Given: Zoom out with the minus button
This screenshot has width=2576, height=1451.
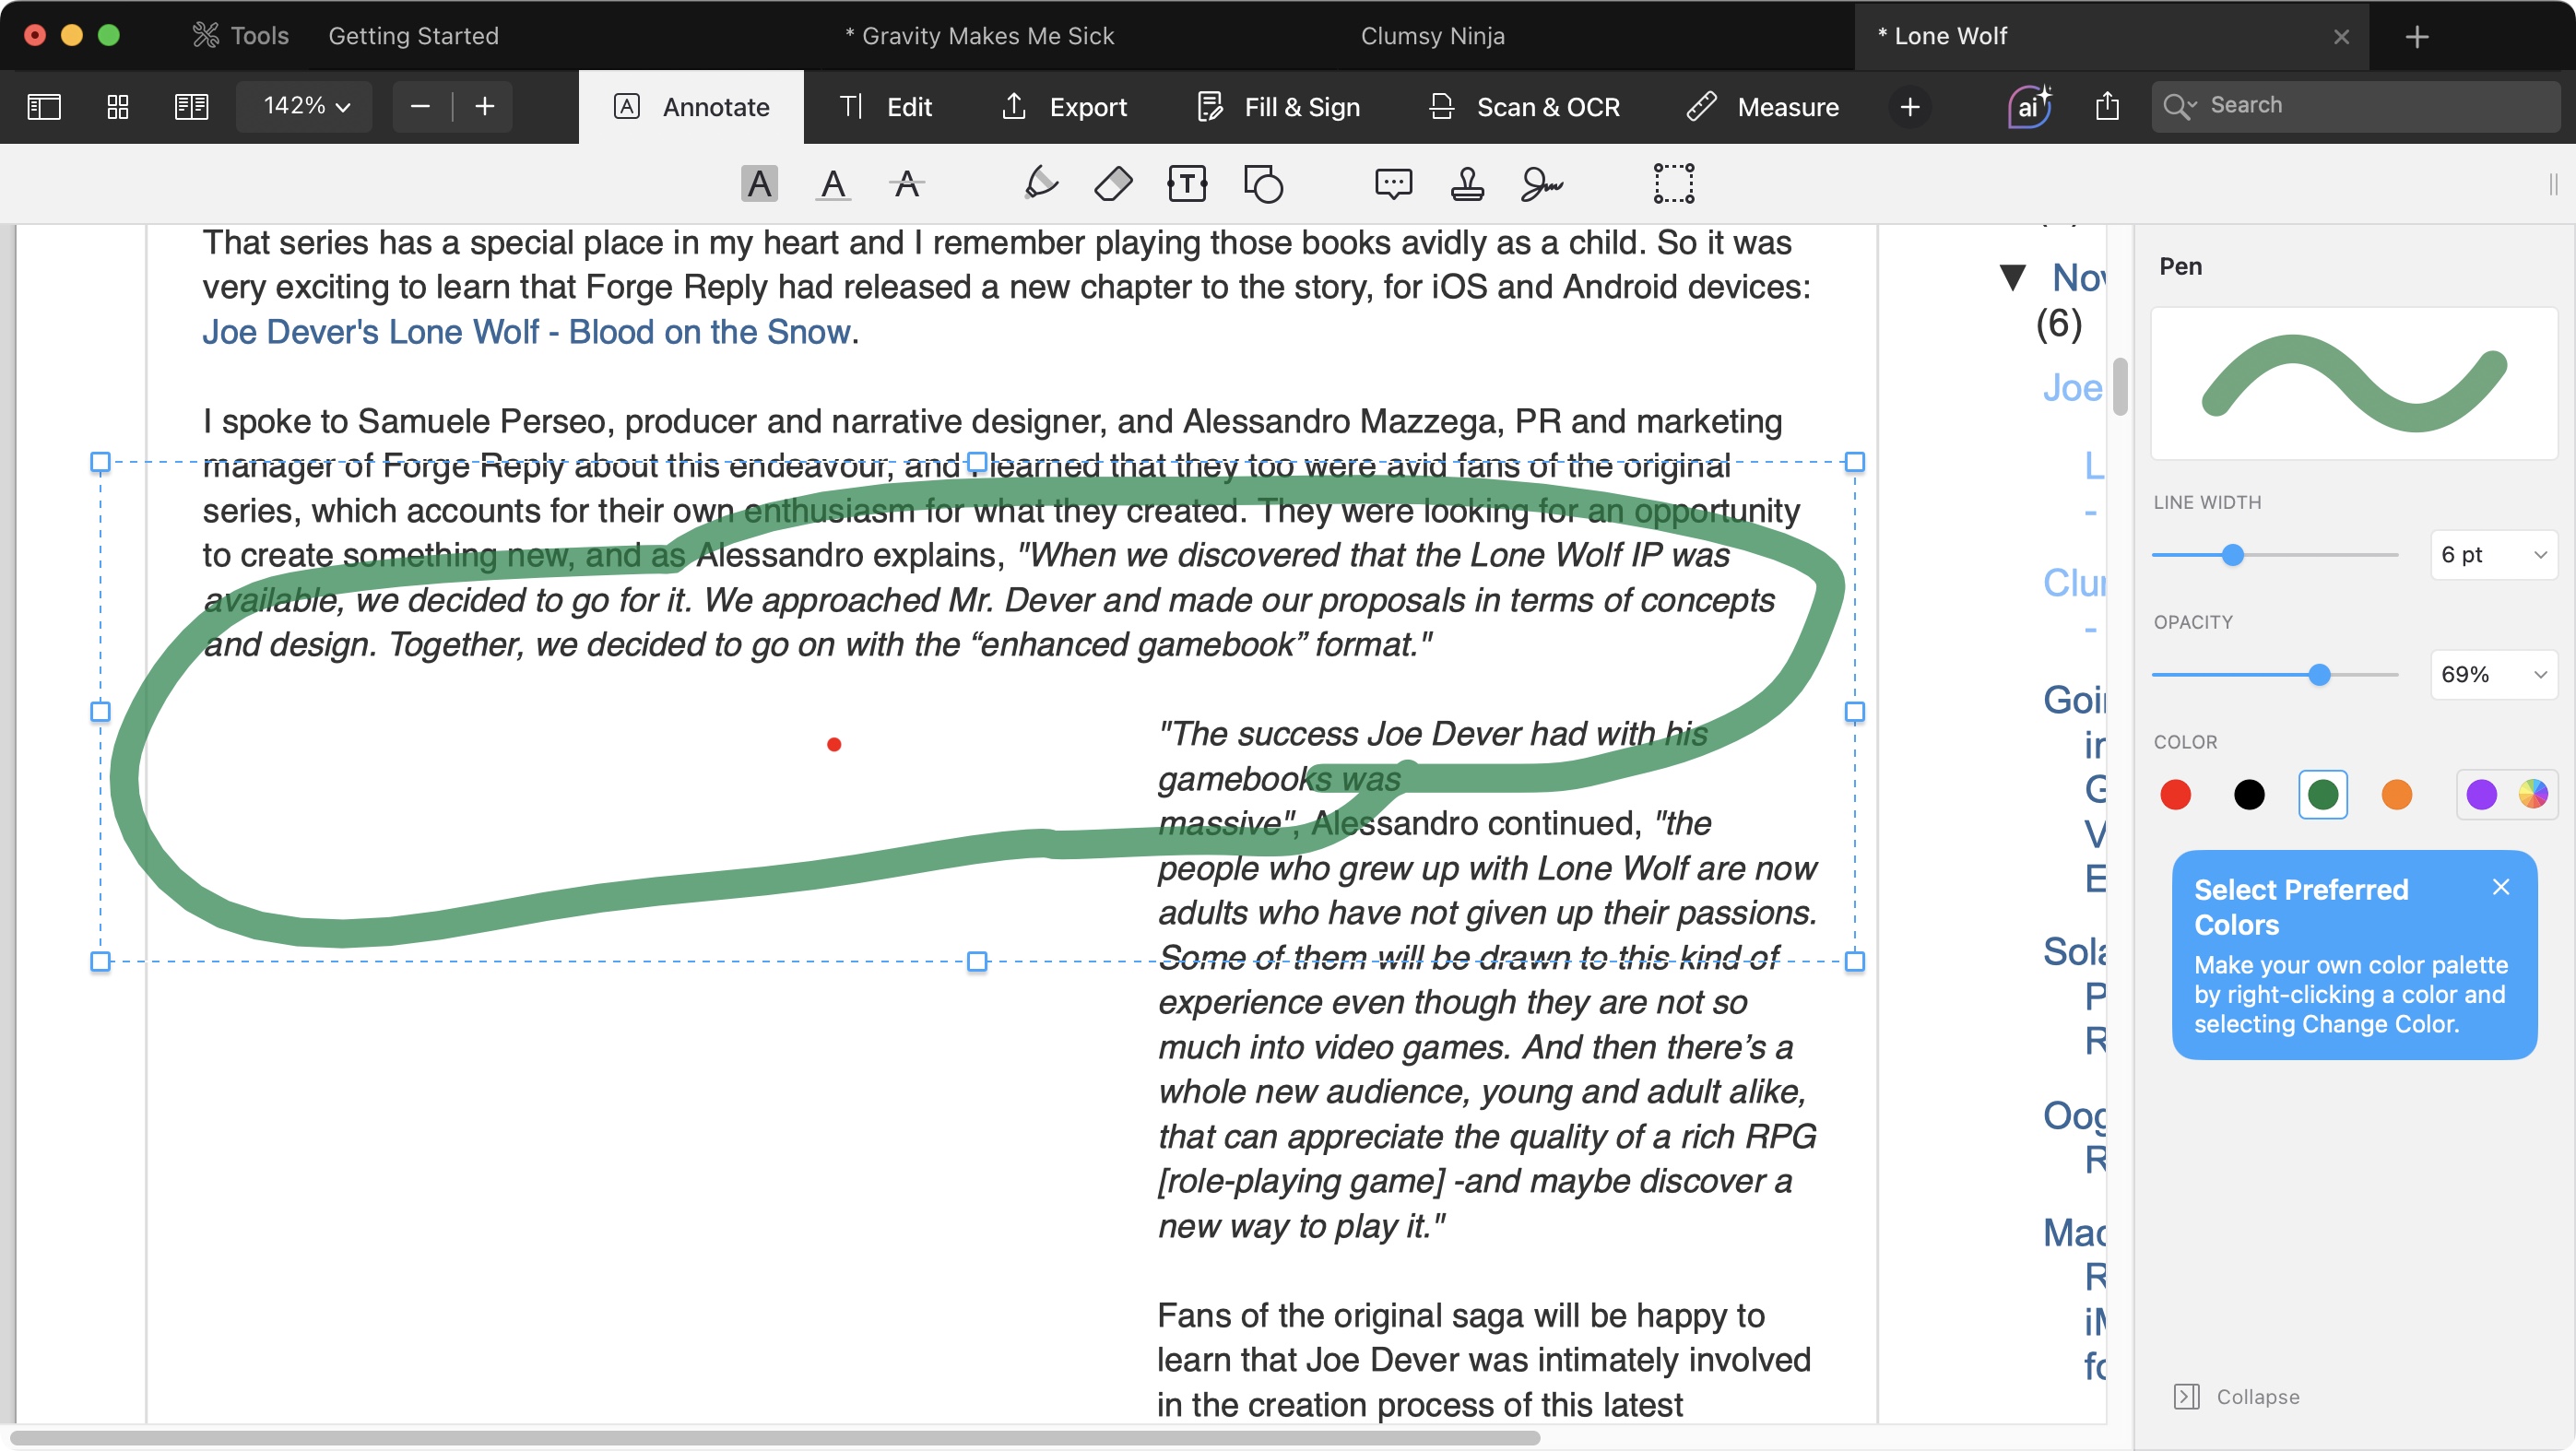Looking at the screenshot, I should (420, 106).
